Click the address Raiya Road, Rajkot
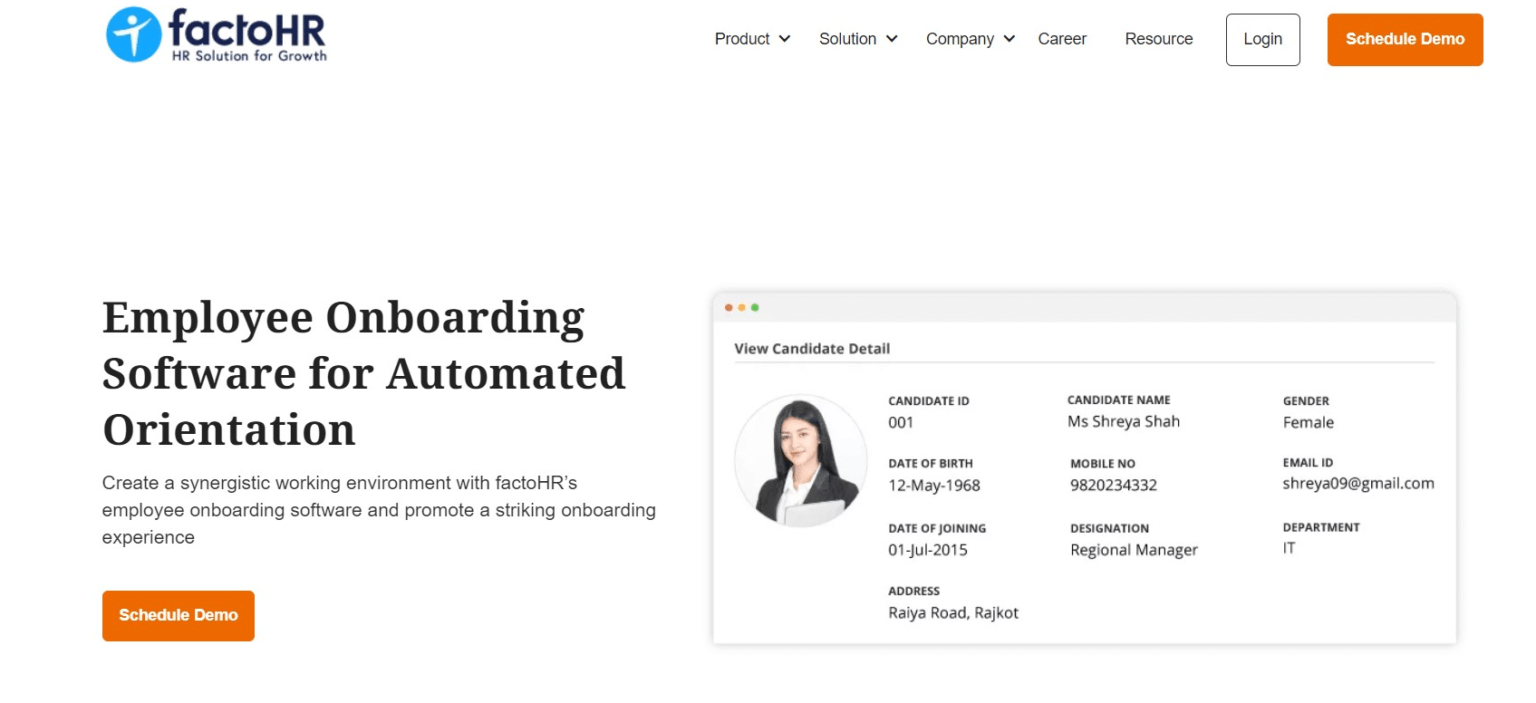Screen dimensions: 1536x703 tap(953, 612)
